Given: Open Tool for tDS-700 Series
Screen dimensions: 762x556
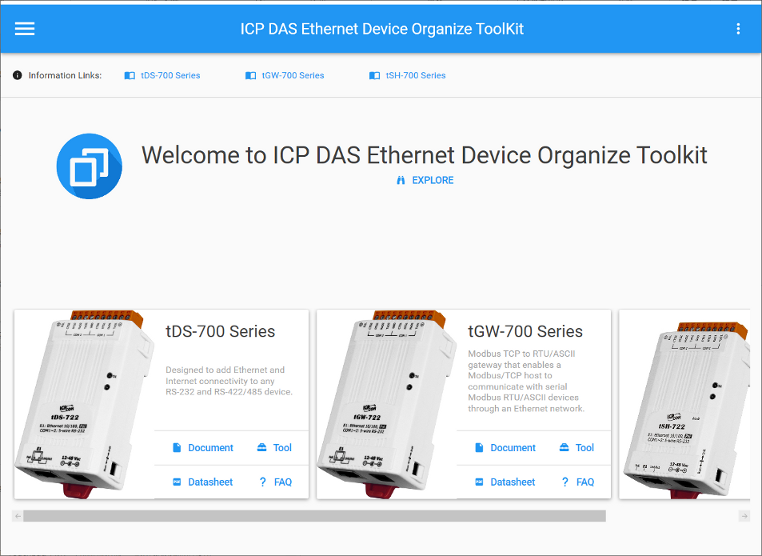Looking at the screenshot, I should (275, 448).
